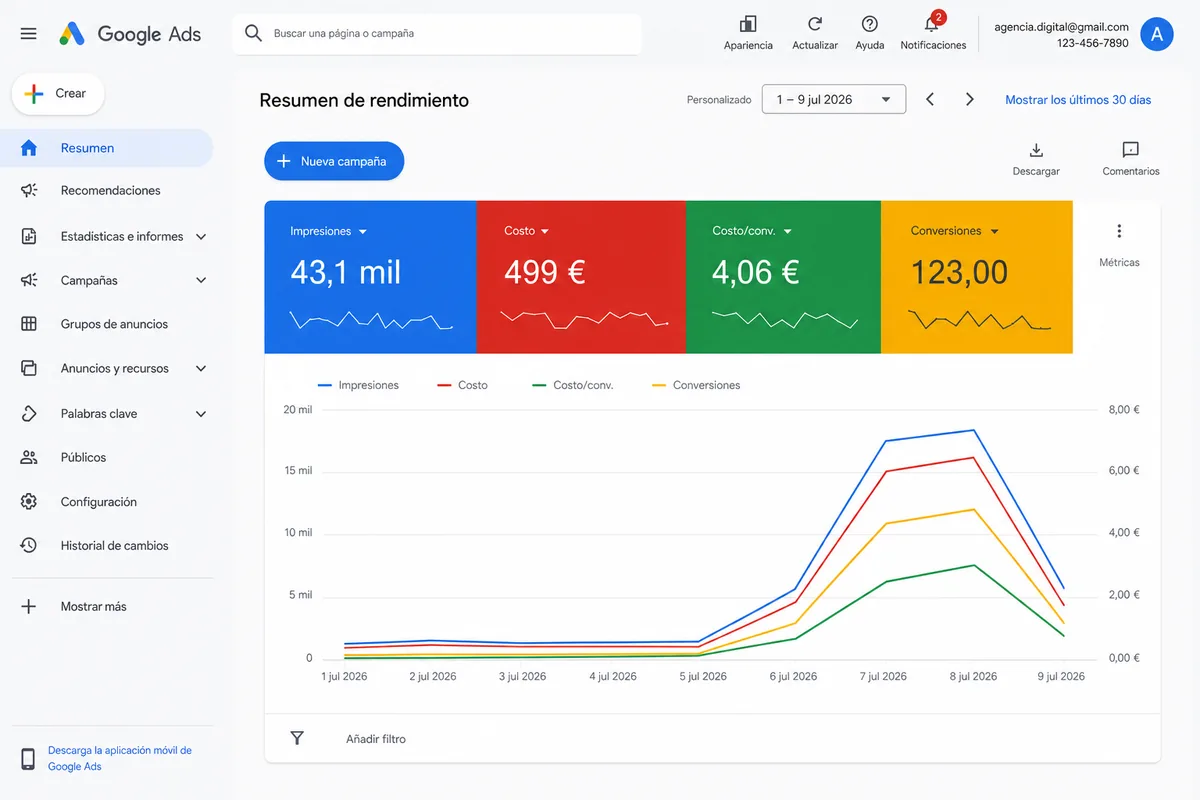Click the Historial de cambios clock icon

[29, 545]
